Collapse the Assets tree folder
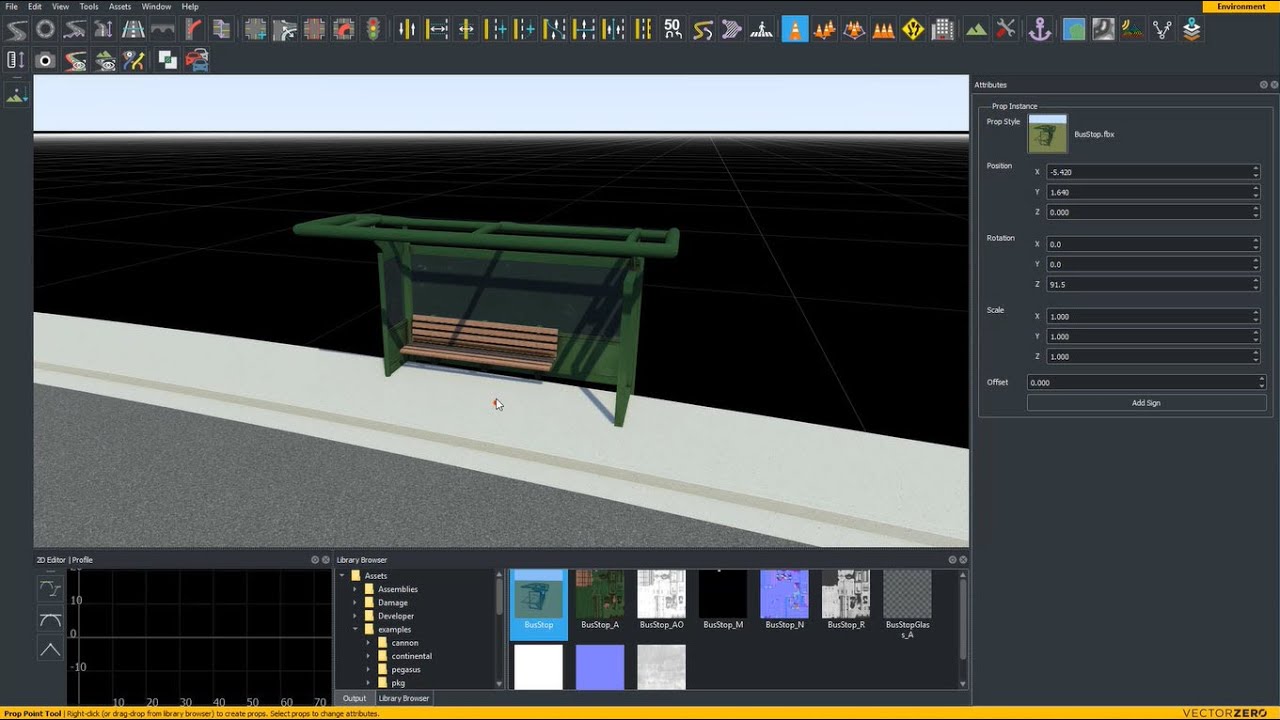 [x=342, y=576]
